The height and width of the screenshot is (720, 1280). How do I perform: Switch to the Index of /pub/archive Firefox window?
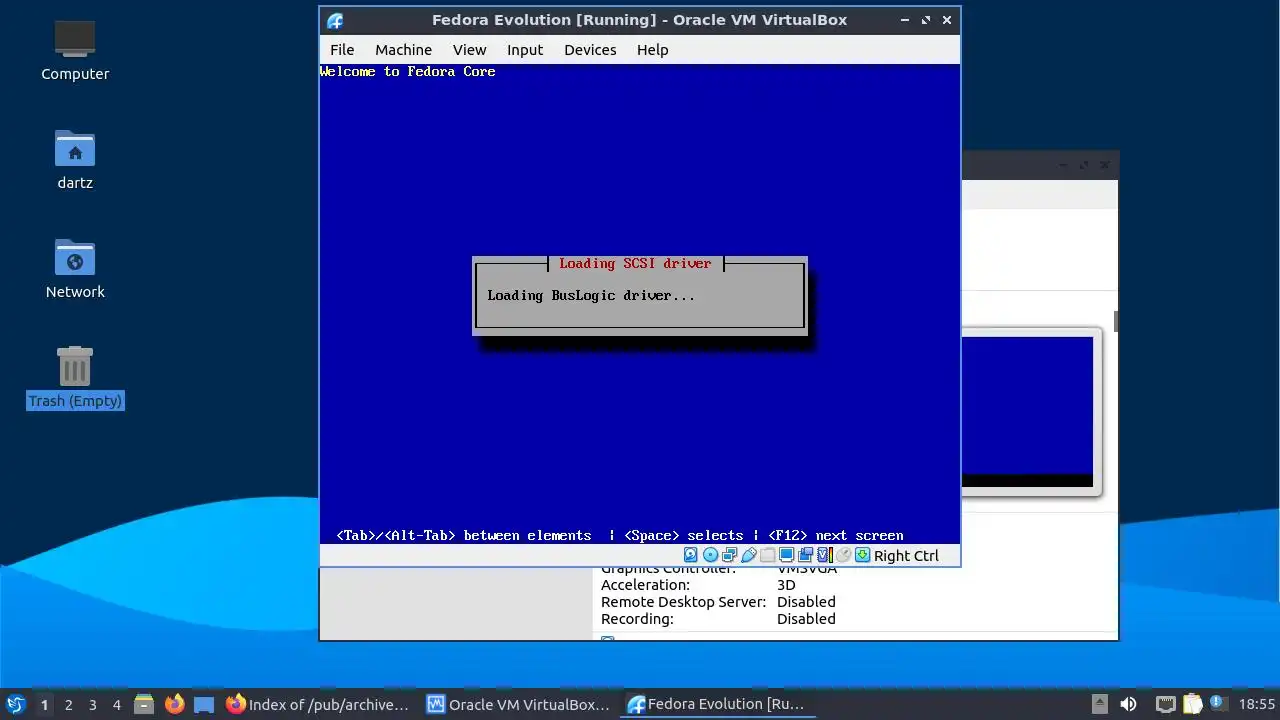point(317,704)
